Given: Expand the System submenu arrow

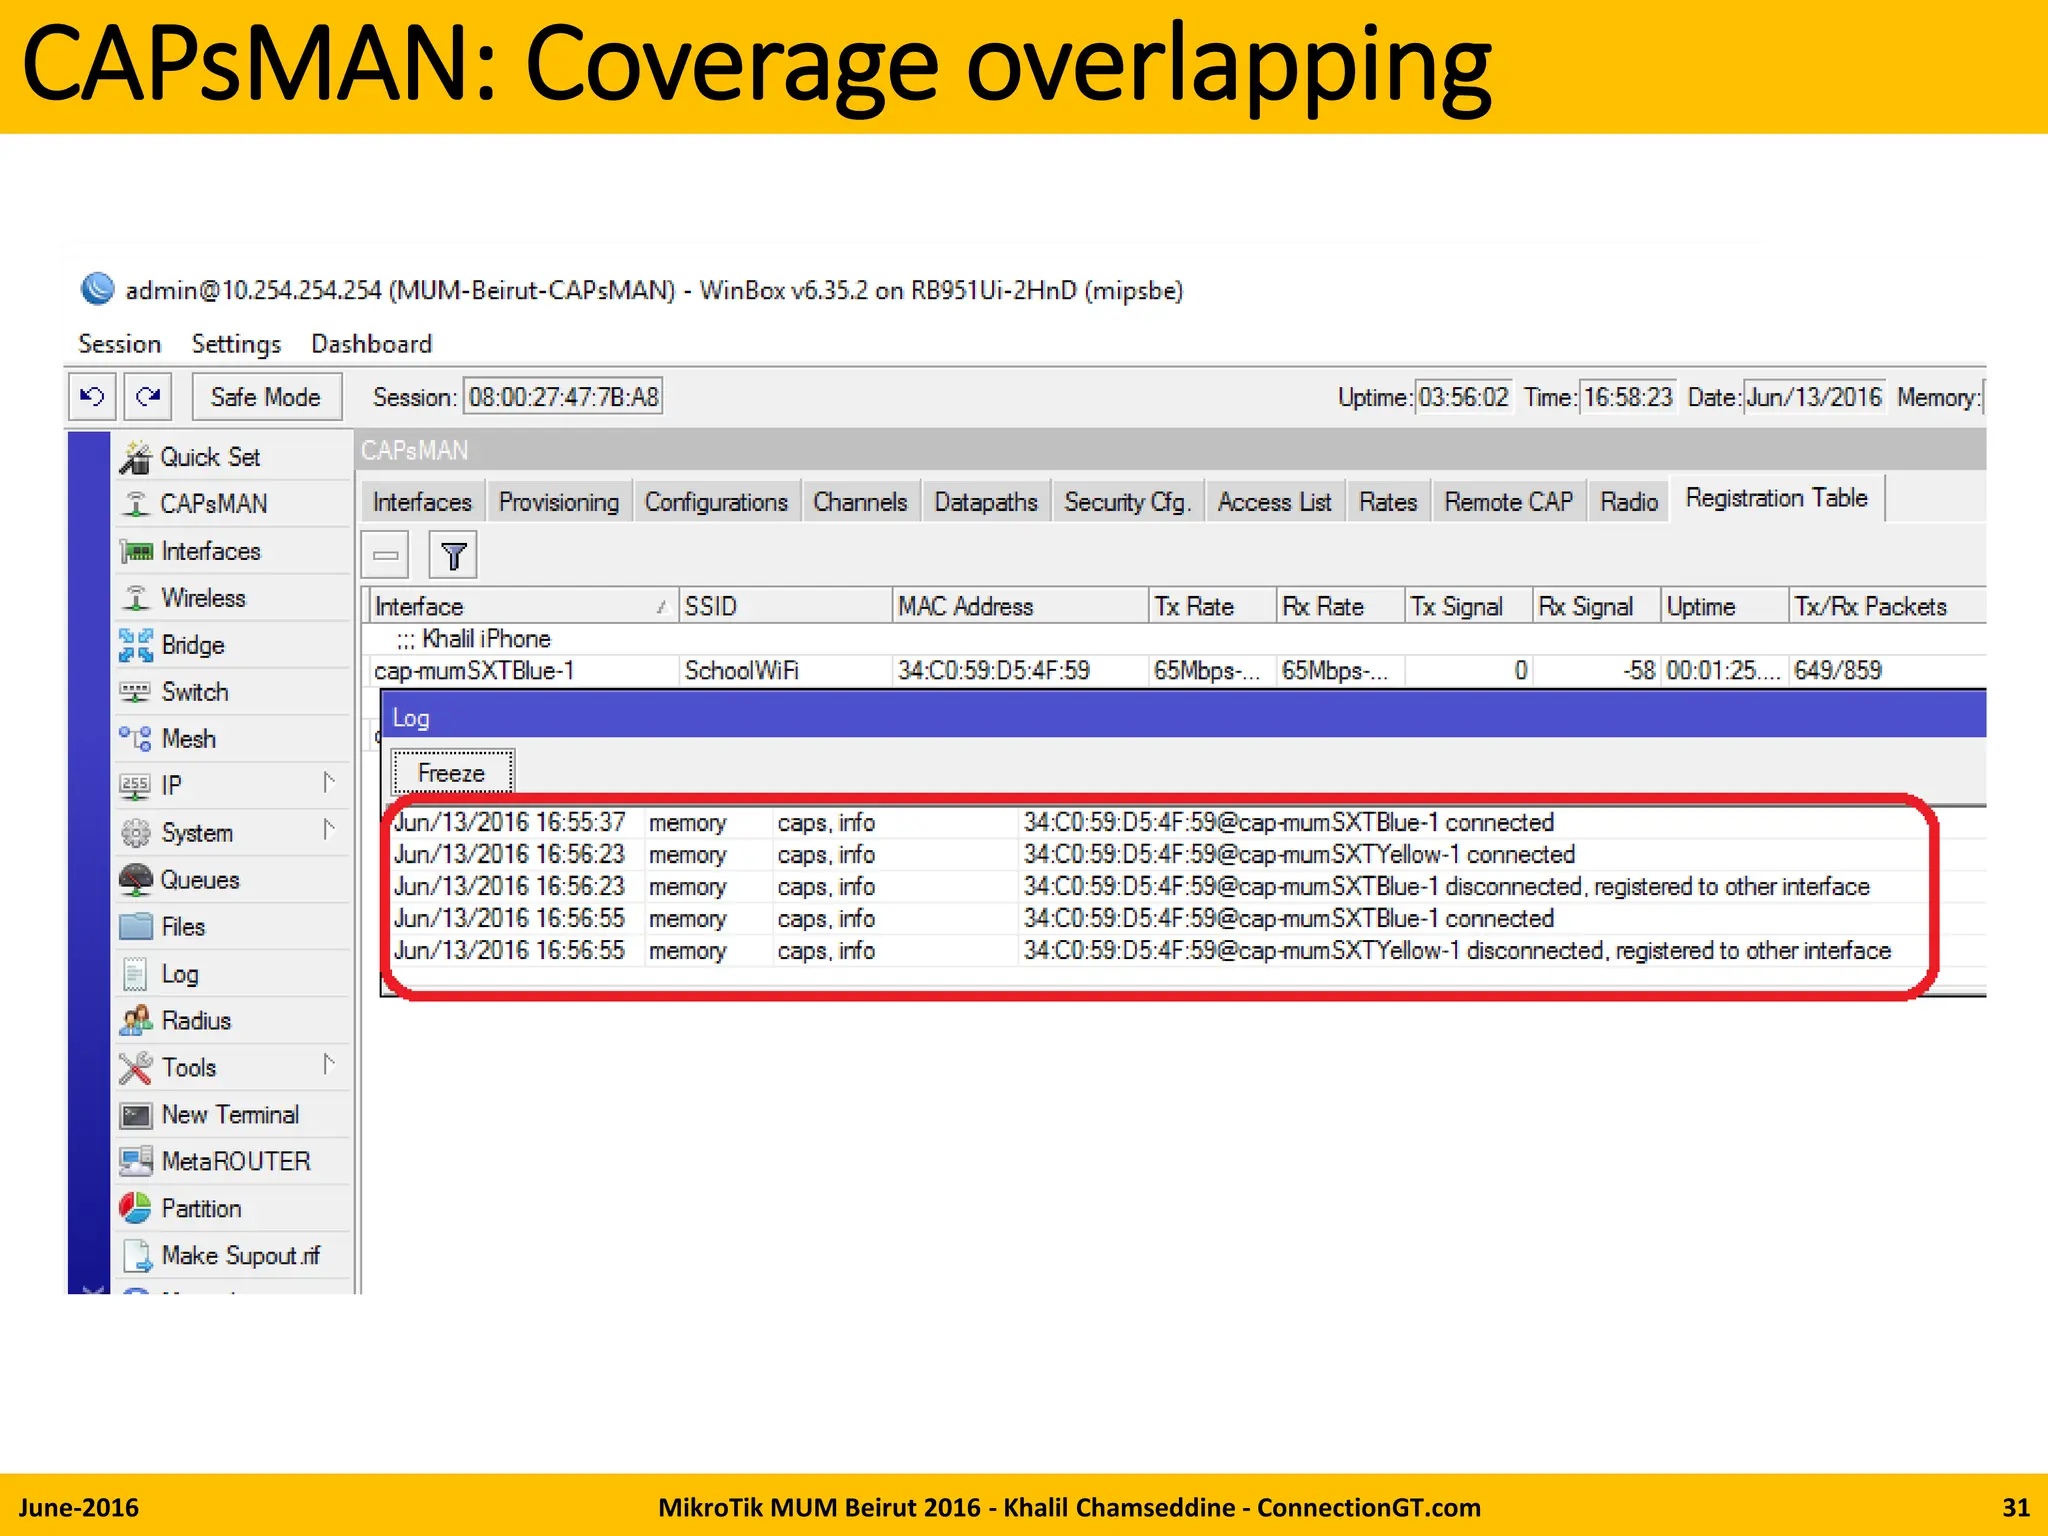Looking at the screenshot, I should 329,830.
